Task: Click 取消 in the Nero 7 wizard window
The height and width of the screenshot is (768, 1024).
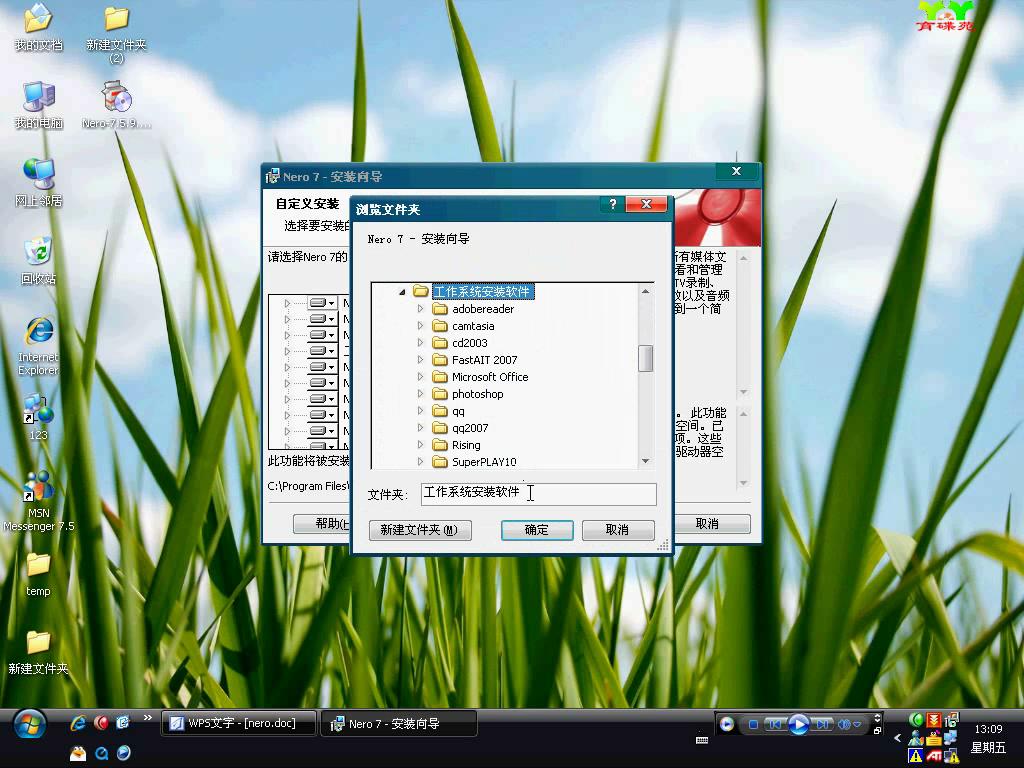Action: click(x=711, y=524)
